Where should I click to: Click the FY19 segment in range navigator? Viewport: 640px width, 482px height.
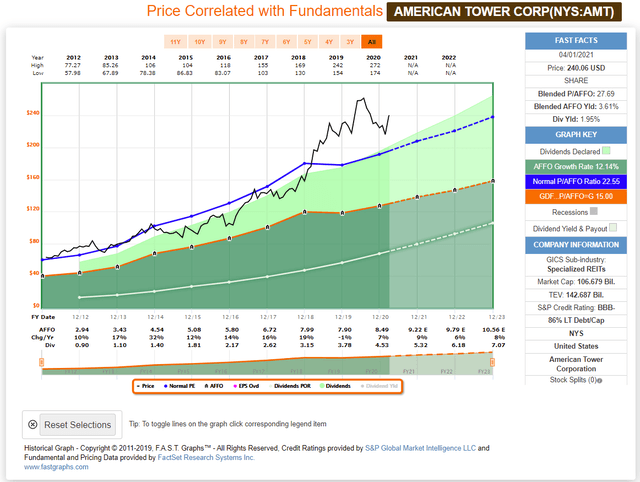tap(334, 372)
